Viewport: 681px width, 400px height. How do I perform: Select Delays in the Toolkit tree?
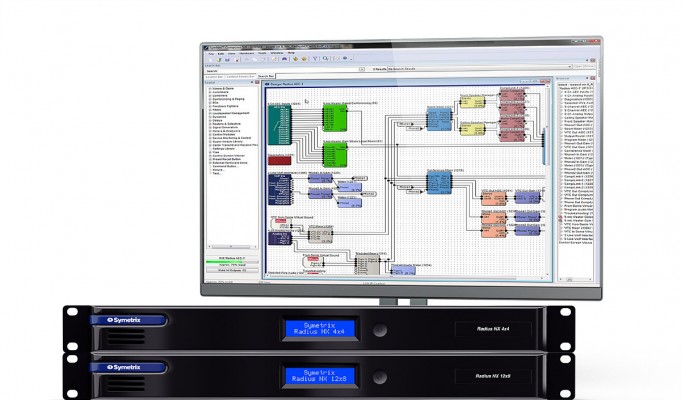tap(218, 120)
